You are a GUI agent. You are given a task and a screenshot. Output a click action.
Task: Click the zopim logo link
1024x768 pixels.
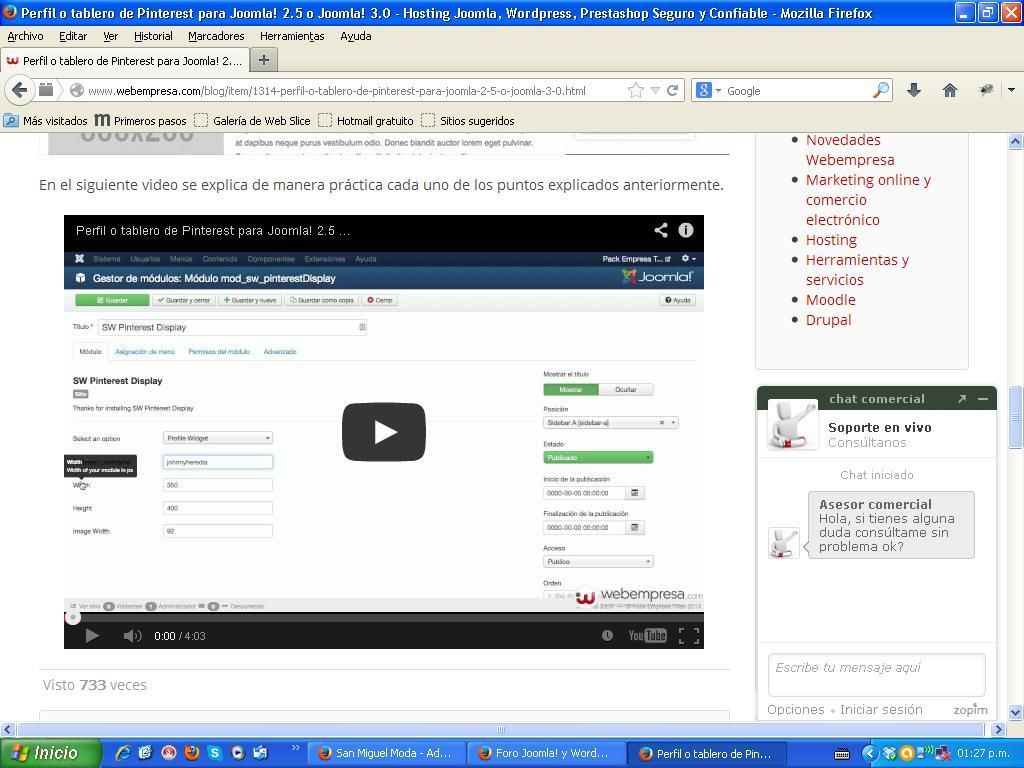pos(970,709)
